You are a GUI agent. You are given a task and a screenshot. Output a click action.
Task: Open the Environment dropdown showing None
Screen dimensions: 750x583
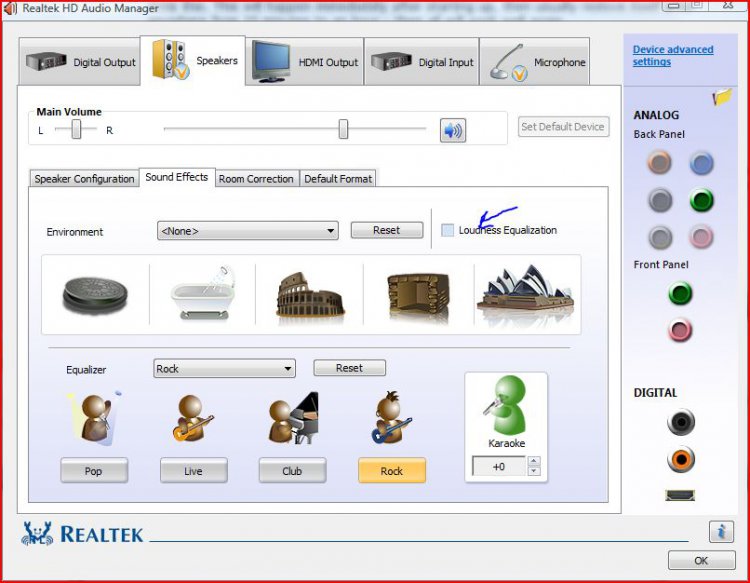pos(248,231)
